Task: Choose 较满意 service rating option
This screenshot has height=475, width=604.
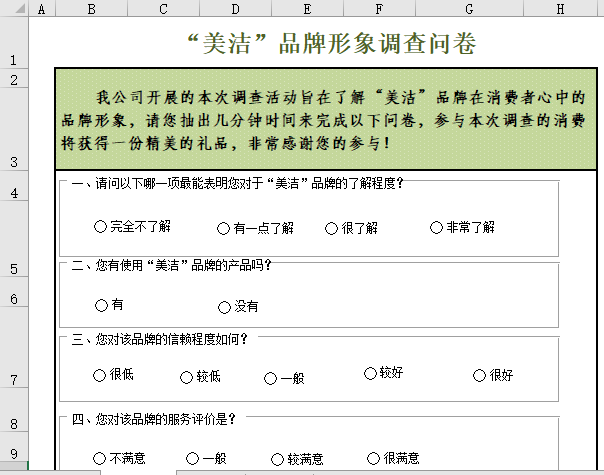Action: [x=278, y=458]
